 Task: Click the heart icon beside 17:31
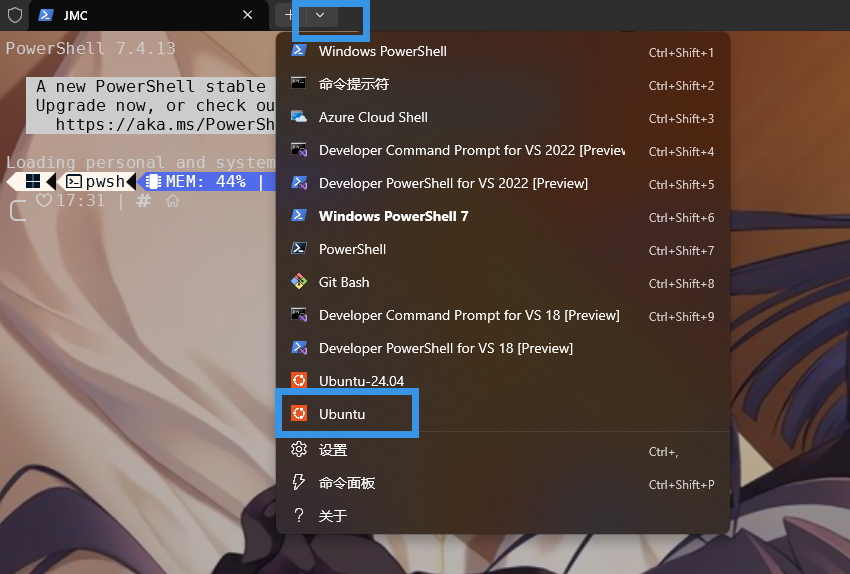44,201
